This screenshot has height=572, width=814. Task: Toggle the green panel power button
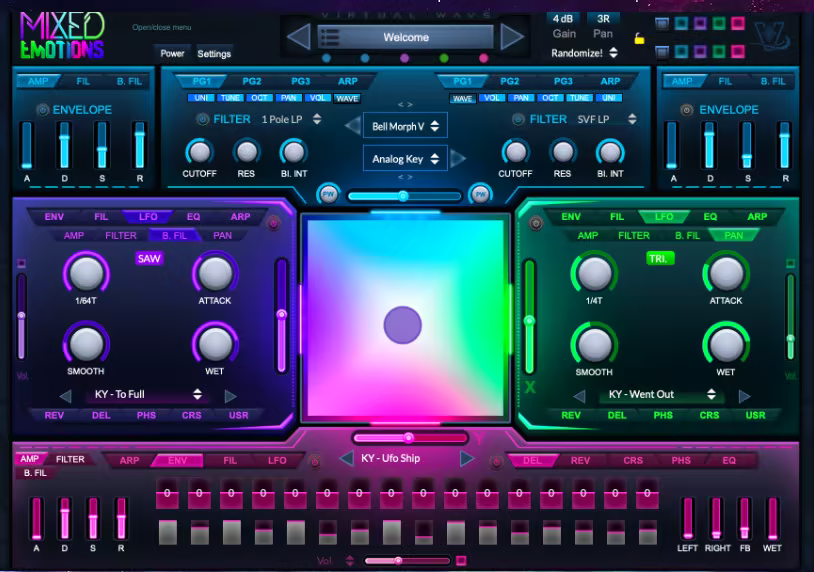point(536,224)
